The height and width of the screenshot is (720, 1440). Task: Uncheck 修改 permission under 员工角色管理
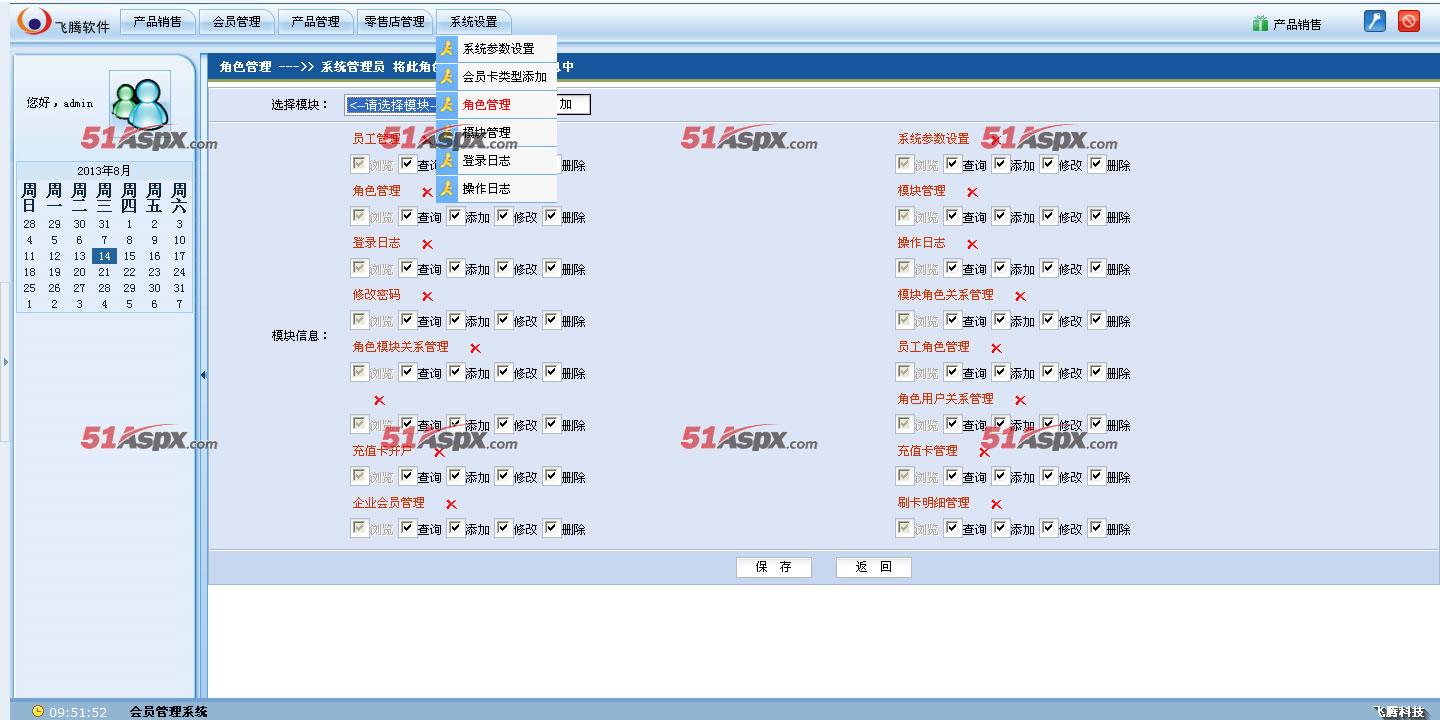[x=1049, y=372]
